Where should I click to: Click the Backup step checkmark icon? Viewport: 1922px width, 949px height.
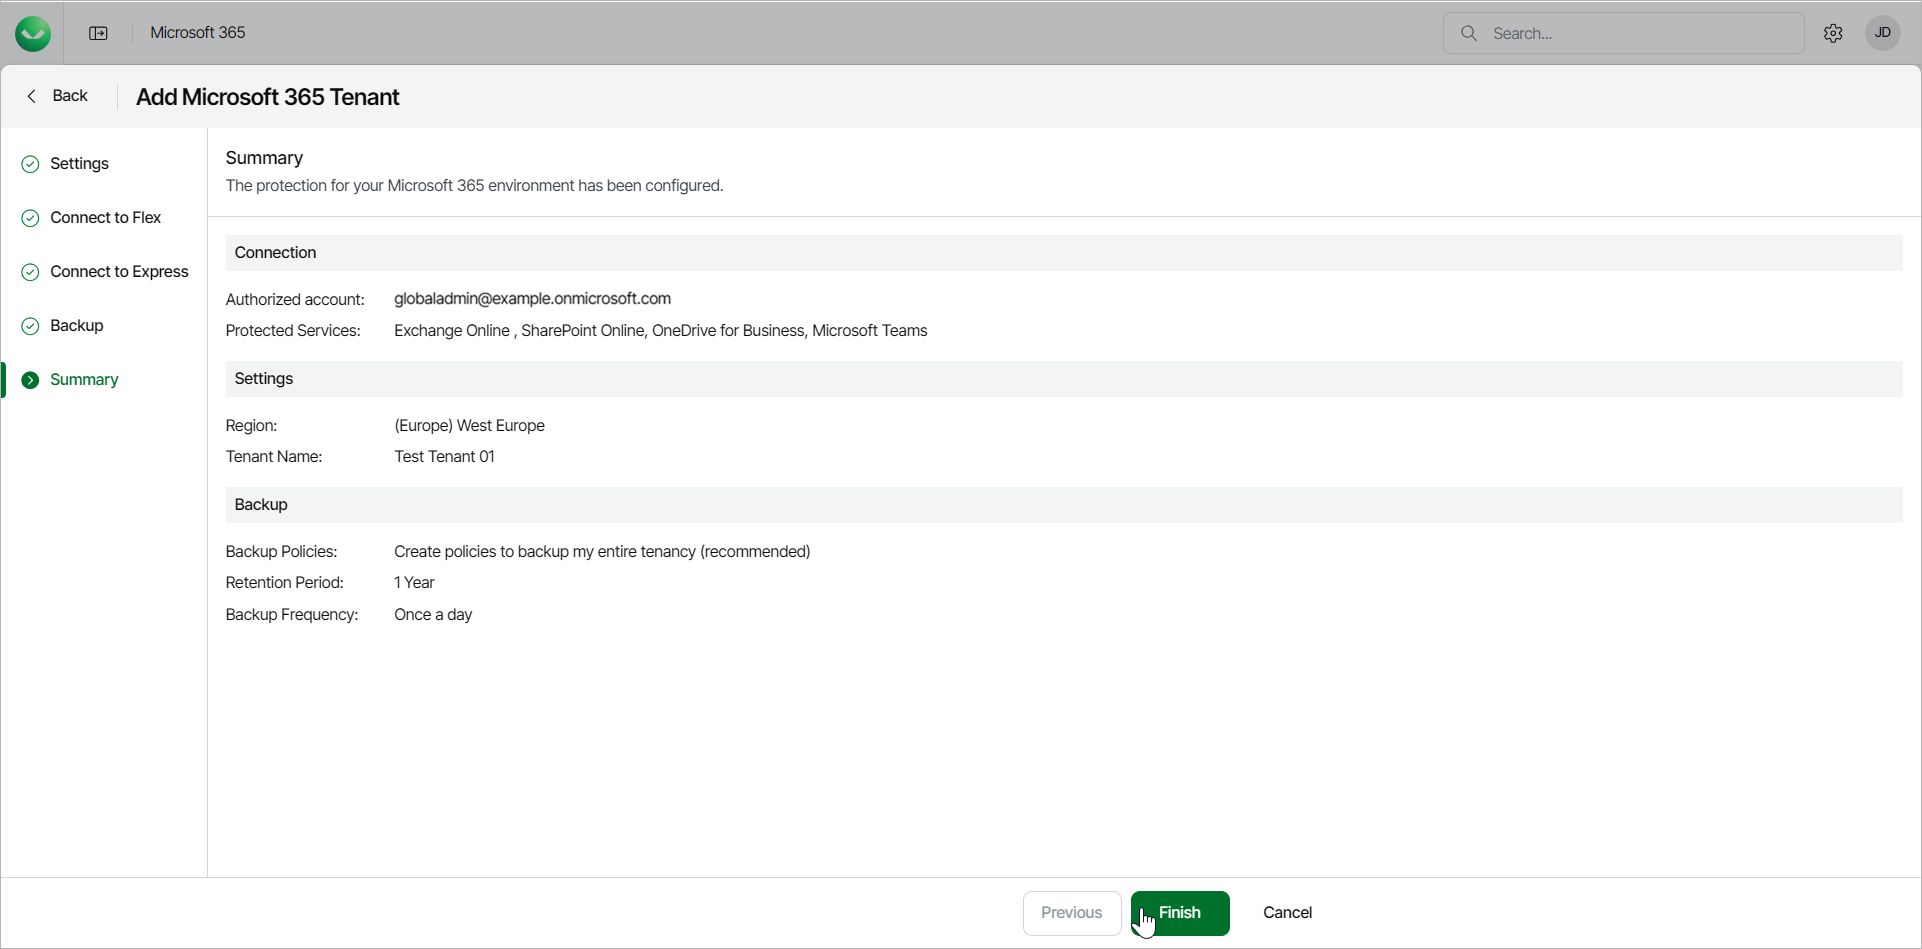pyautogui.click(x=31, y=326)
